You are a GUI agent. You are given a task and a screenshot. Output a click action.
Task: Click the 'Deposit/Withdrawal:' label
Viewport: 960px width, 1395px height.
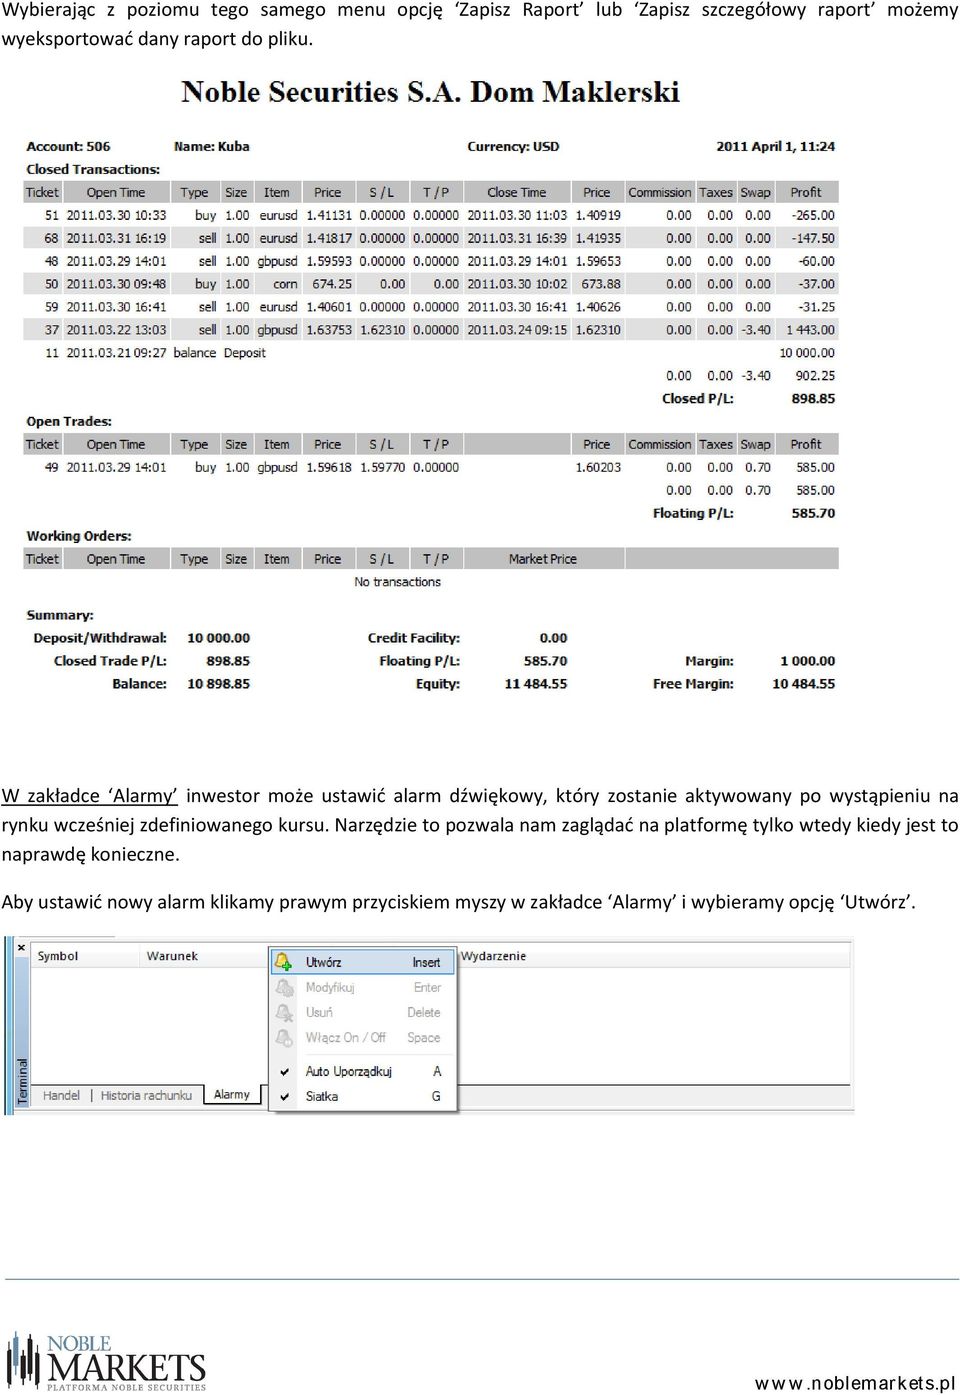tap(100, 638)
